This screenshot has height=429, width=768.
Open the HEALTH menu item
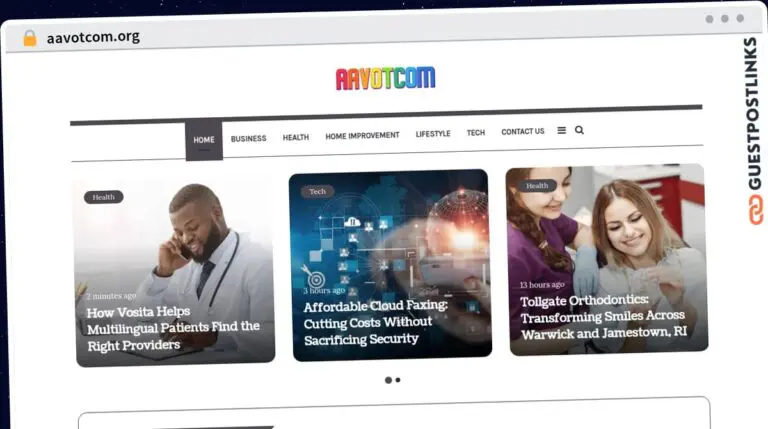(x=296, y=137)
